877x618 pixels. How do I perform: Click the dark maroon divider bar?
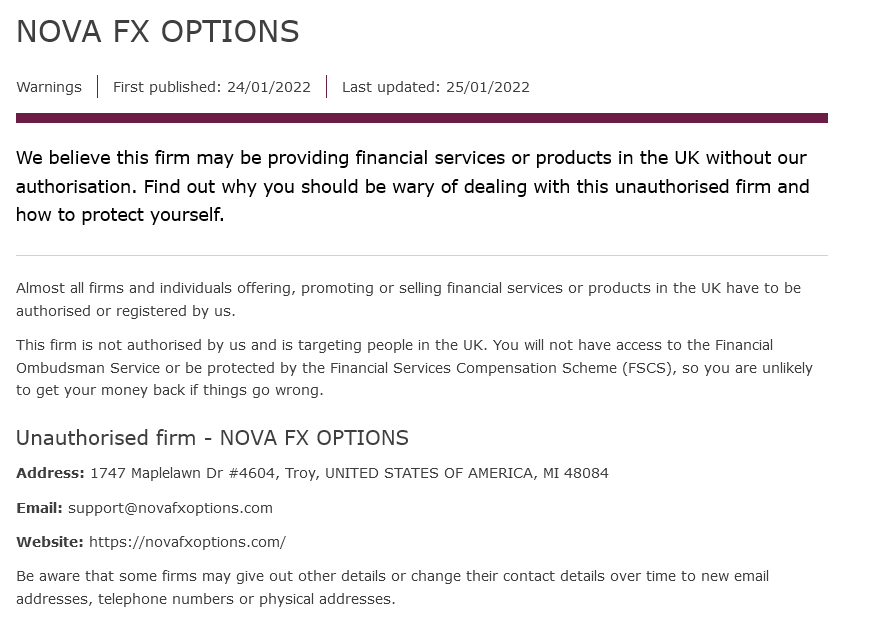422,118
